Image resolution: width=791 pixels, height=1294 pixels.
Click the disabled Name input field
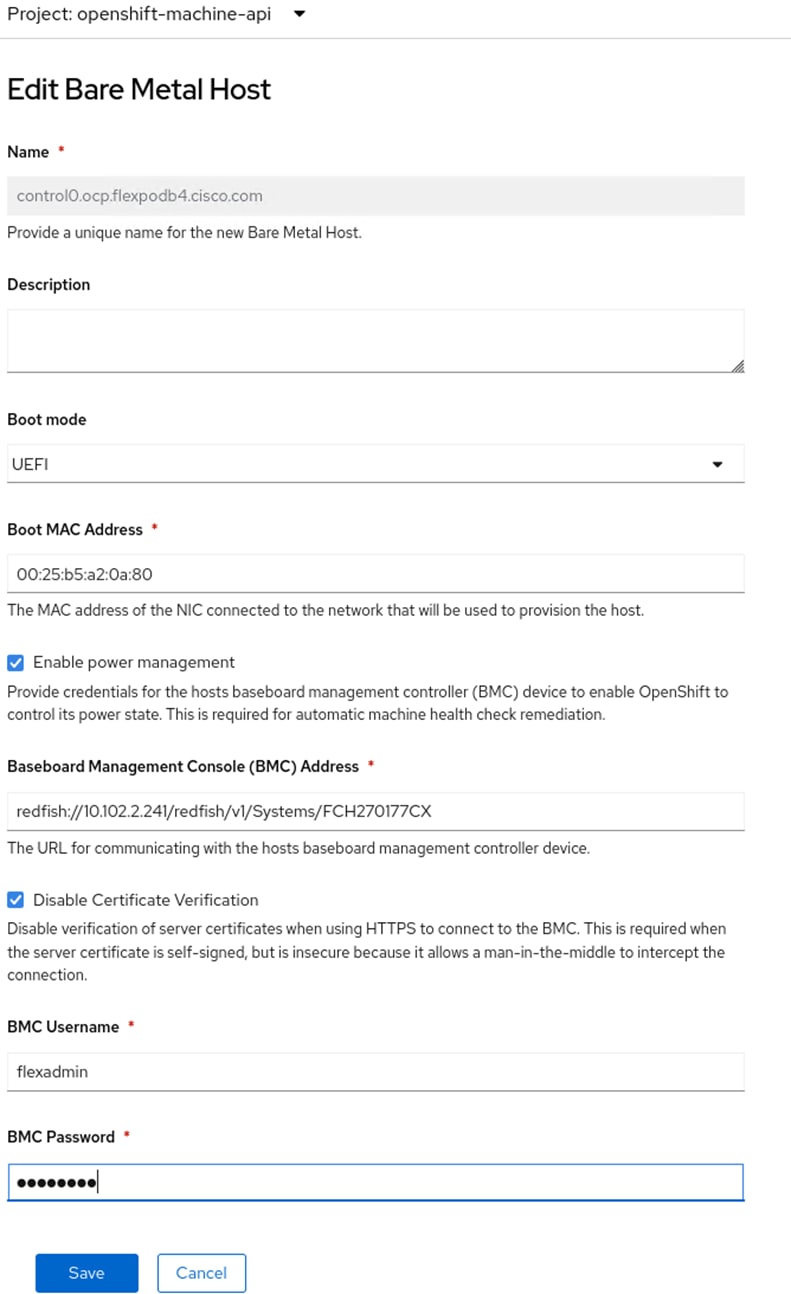point(376,196)
